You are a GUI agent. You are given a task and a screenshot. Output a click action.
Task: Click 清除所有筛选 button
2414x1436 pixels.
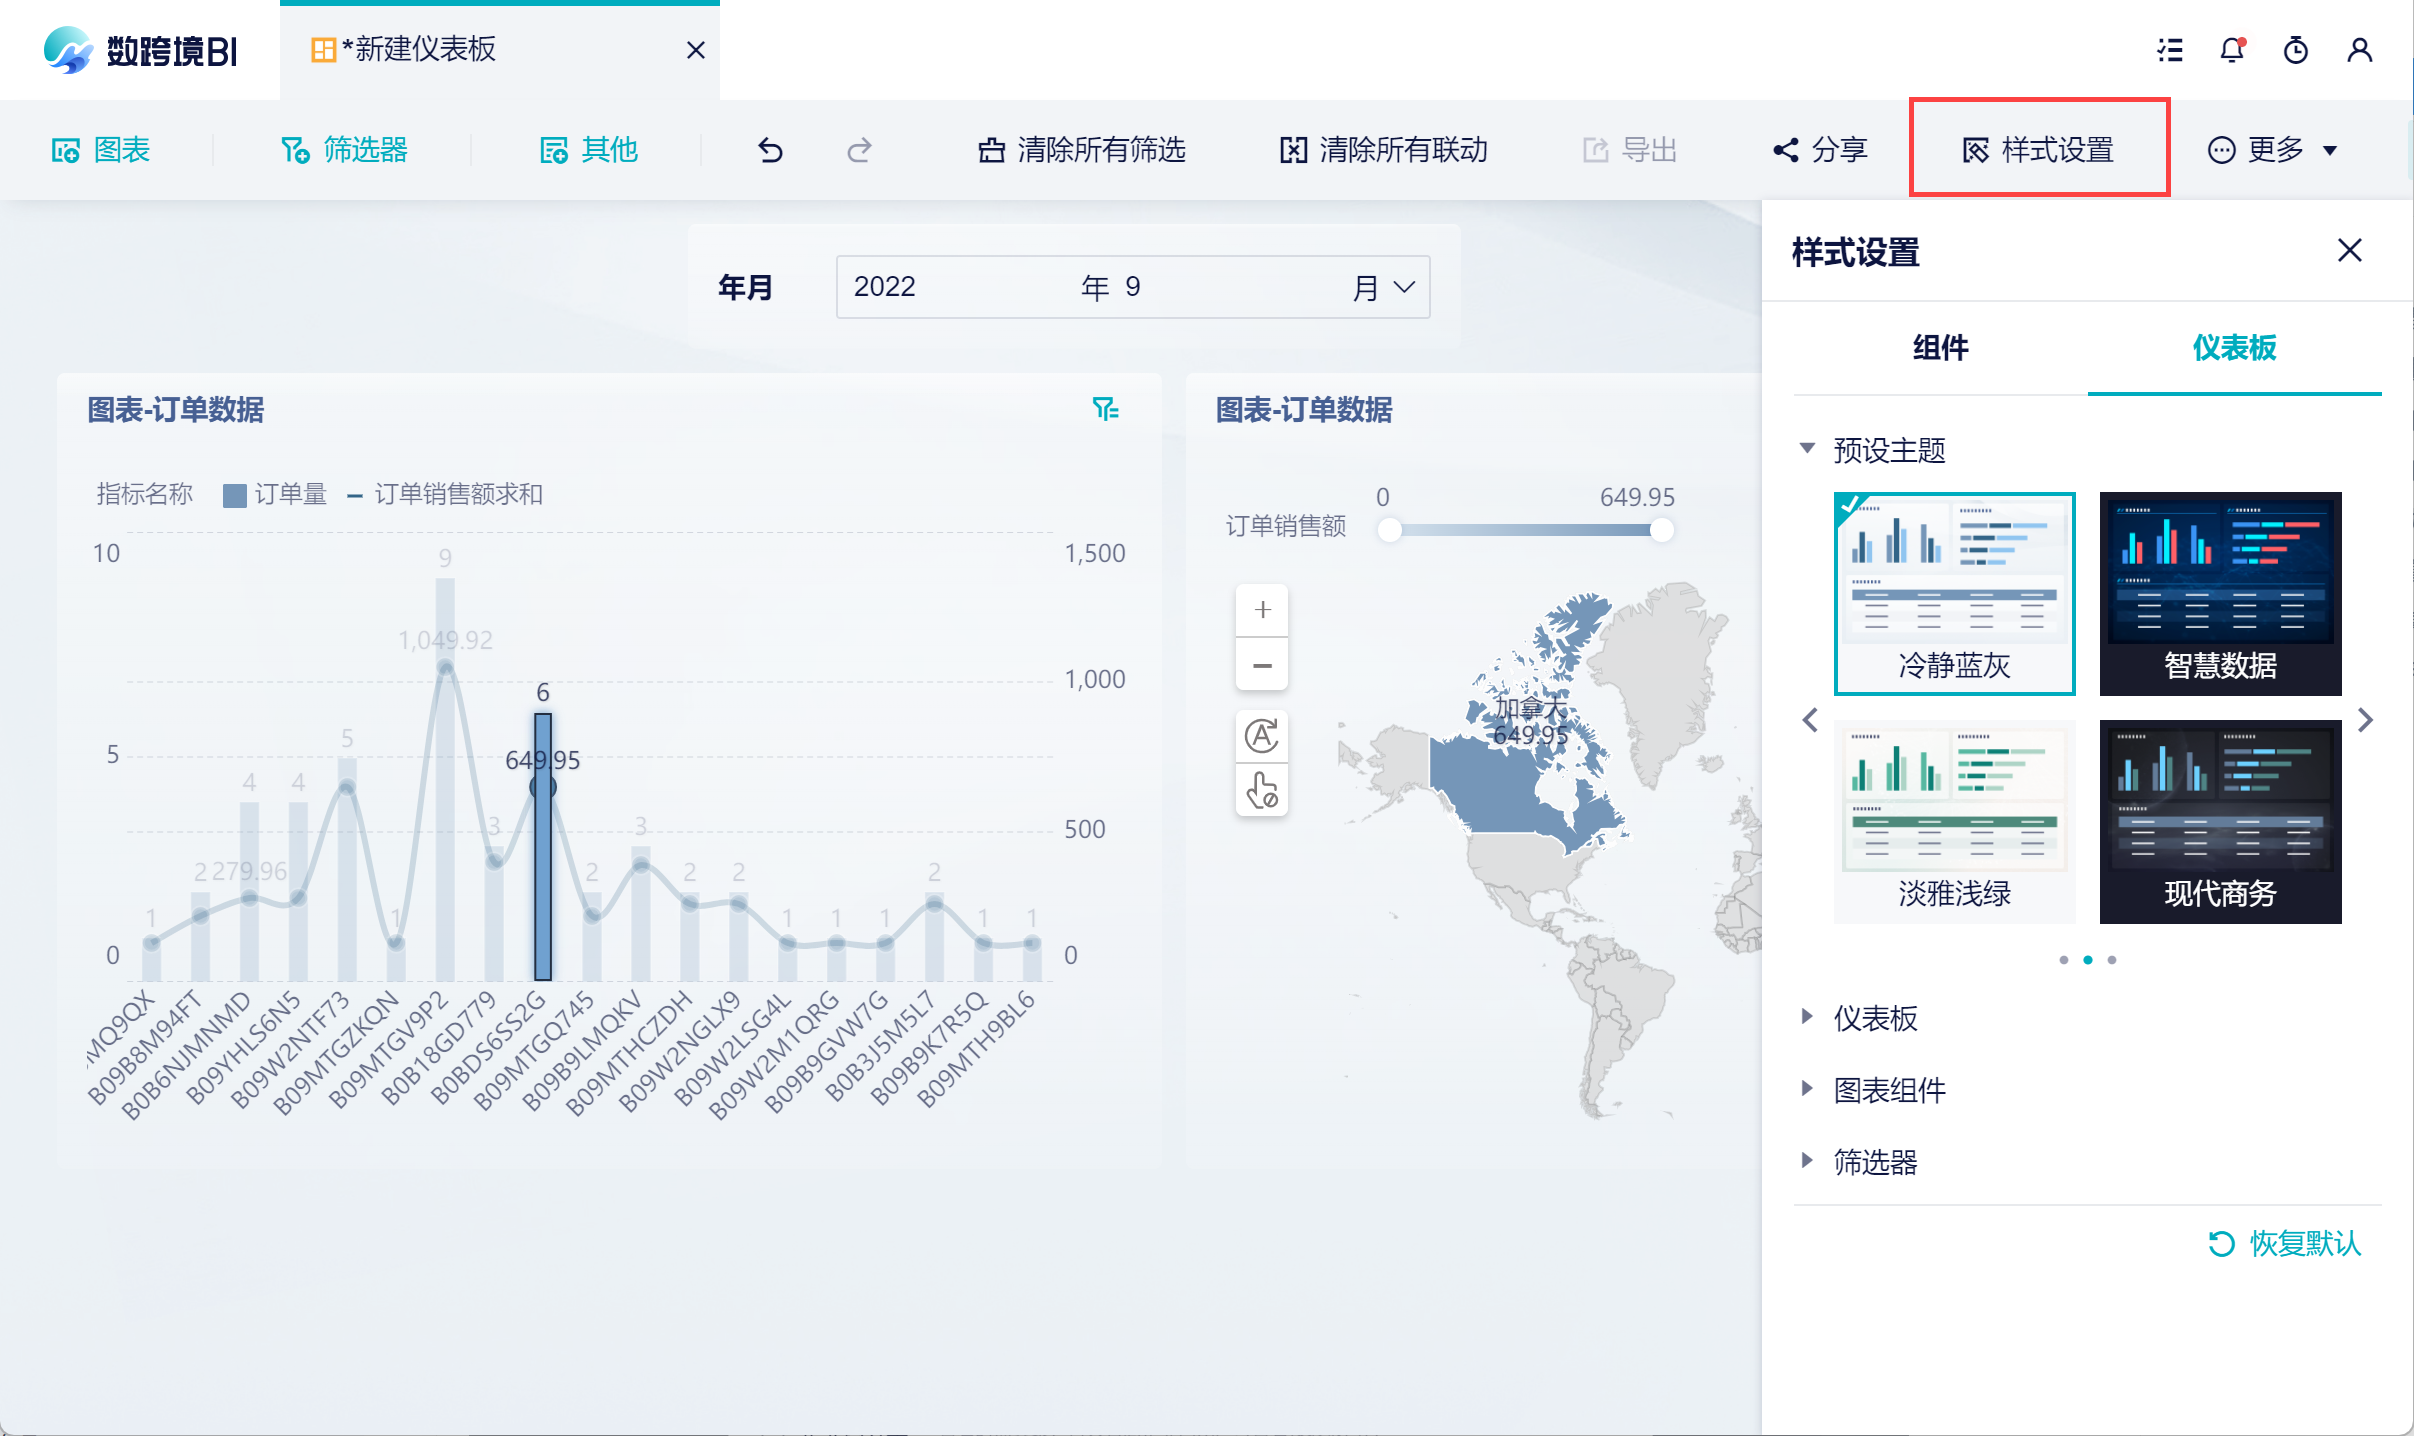coord(1082,150)
